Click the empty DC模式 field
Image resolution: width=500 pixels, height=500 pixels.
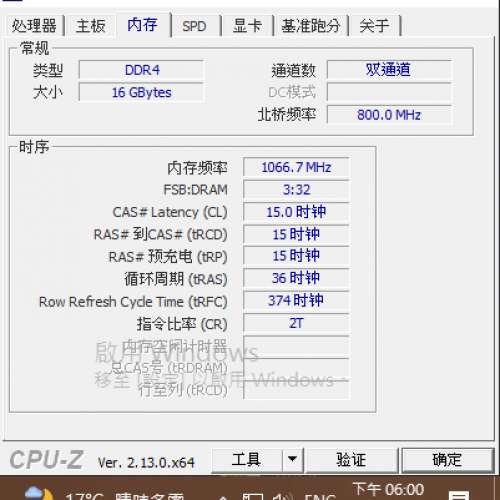click(389, 92)
